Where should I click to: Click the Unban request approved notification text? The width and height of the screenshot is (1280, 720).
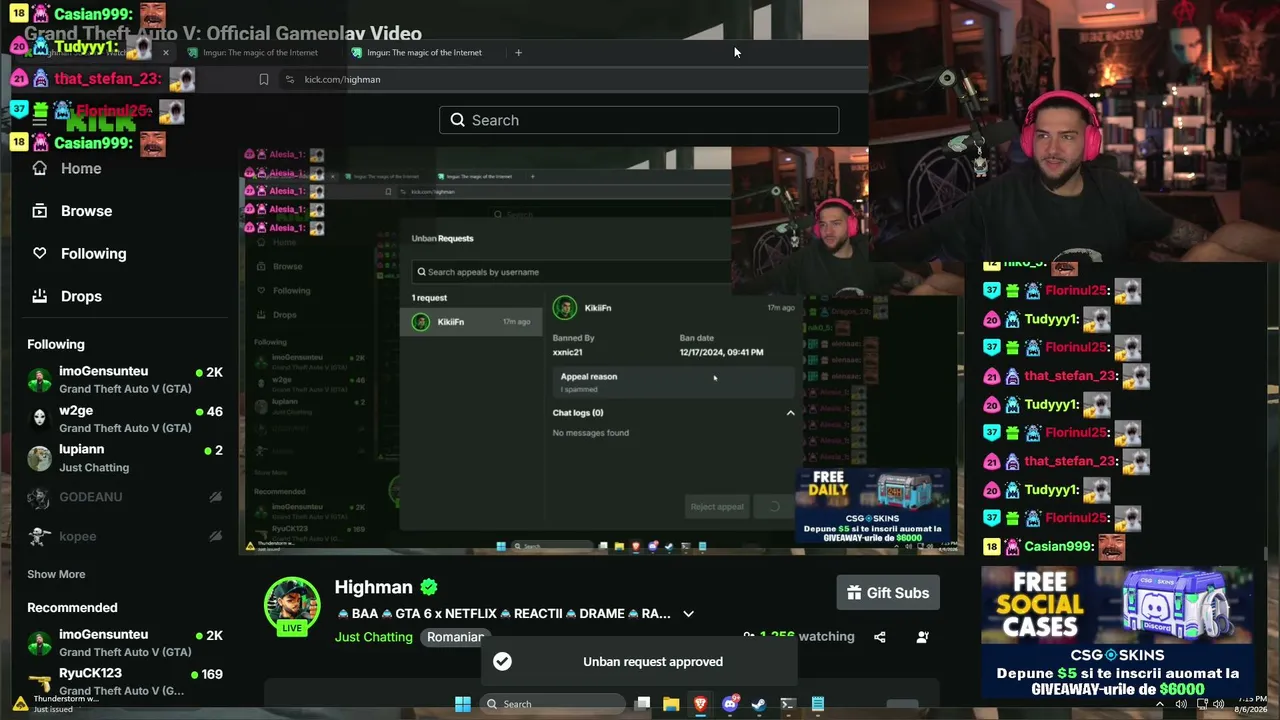pos(653,662)
